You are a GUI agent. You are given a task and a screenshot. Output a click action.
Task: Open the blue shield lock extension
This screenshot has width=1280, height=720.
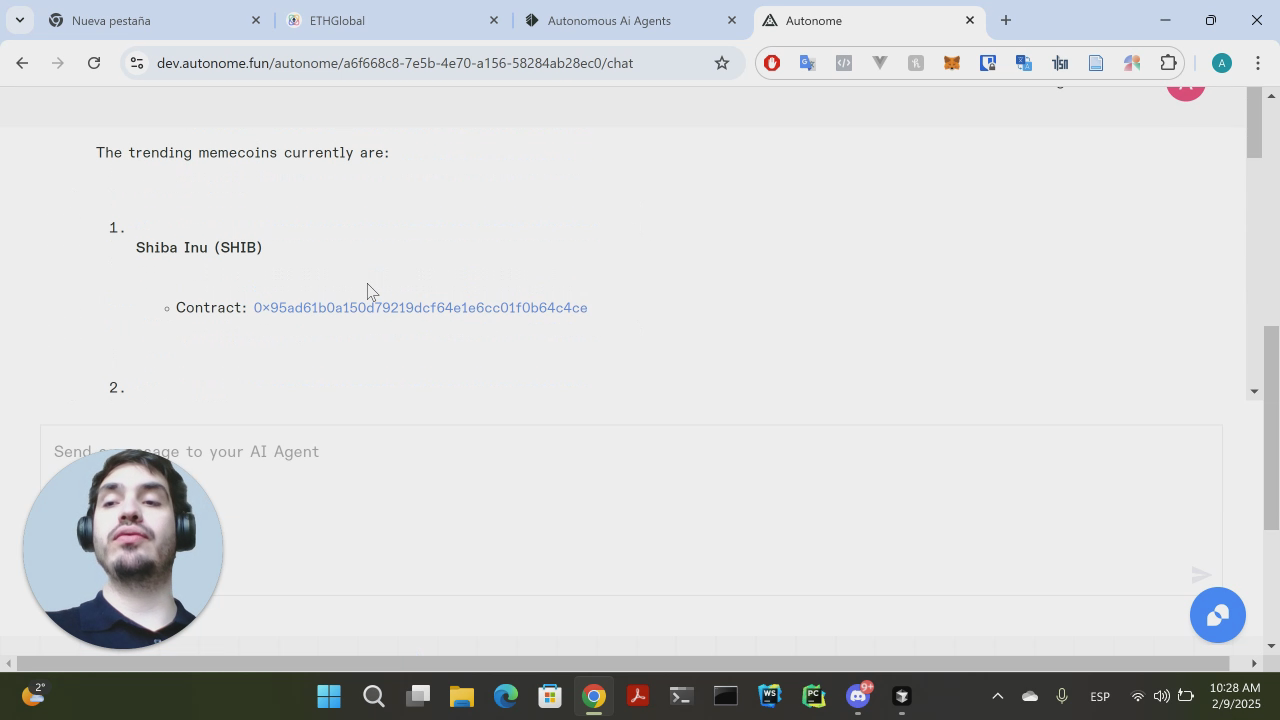988,63
